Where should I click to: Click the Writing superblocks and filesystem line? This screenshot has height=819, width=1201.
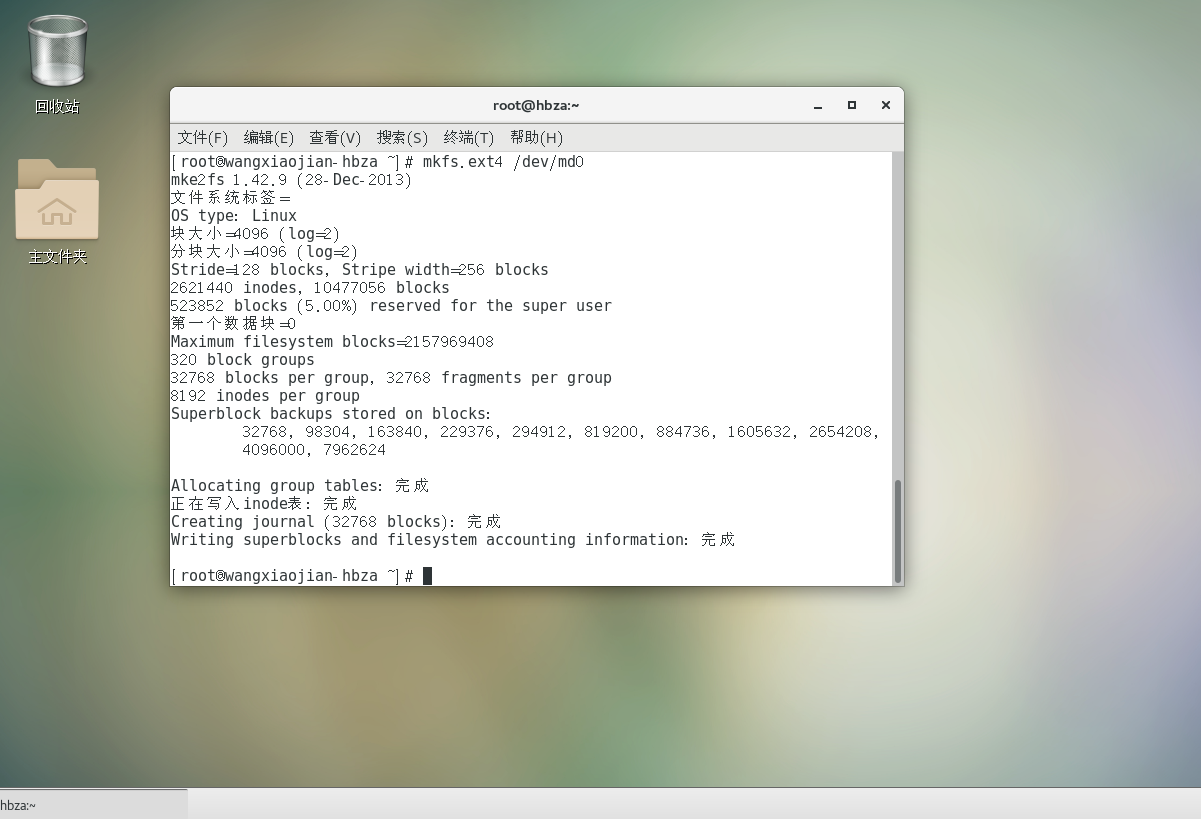453,540
